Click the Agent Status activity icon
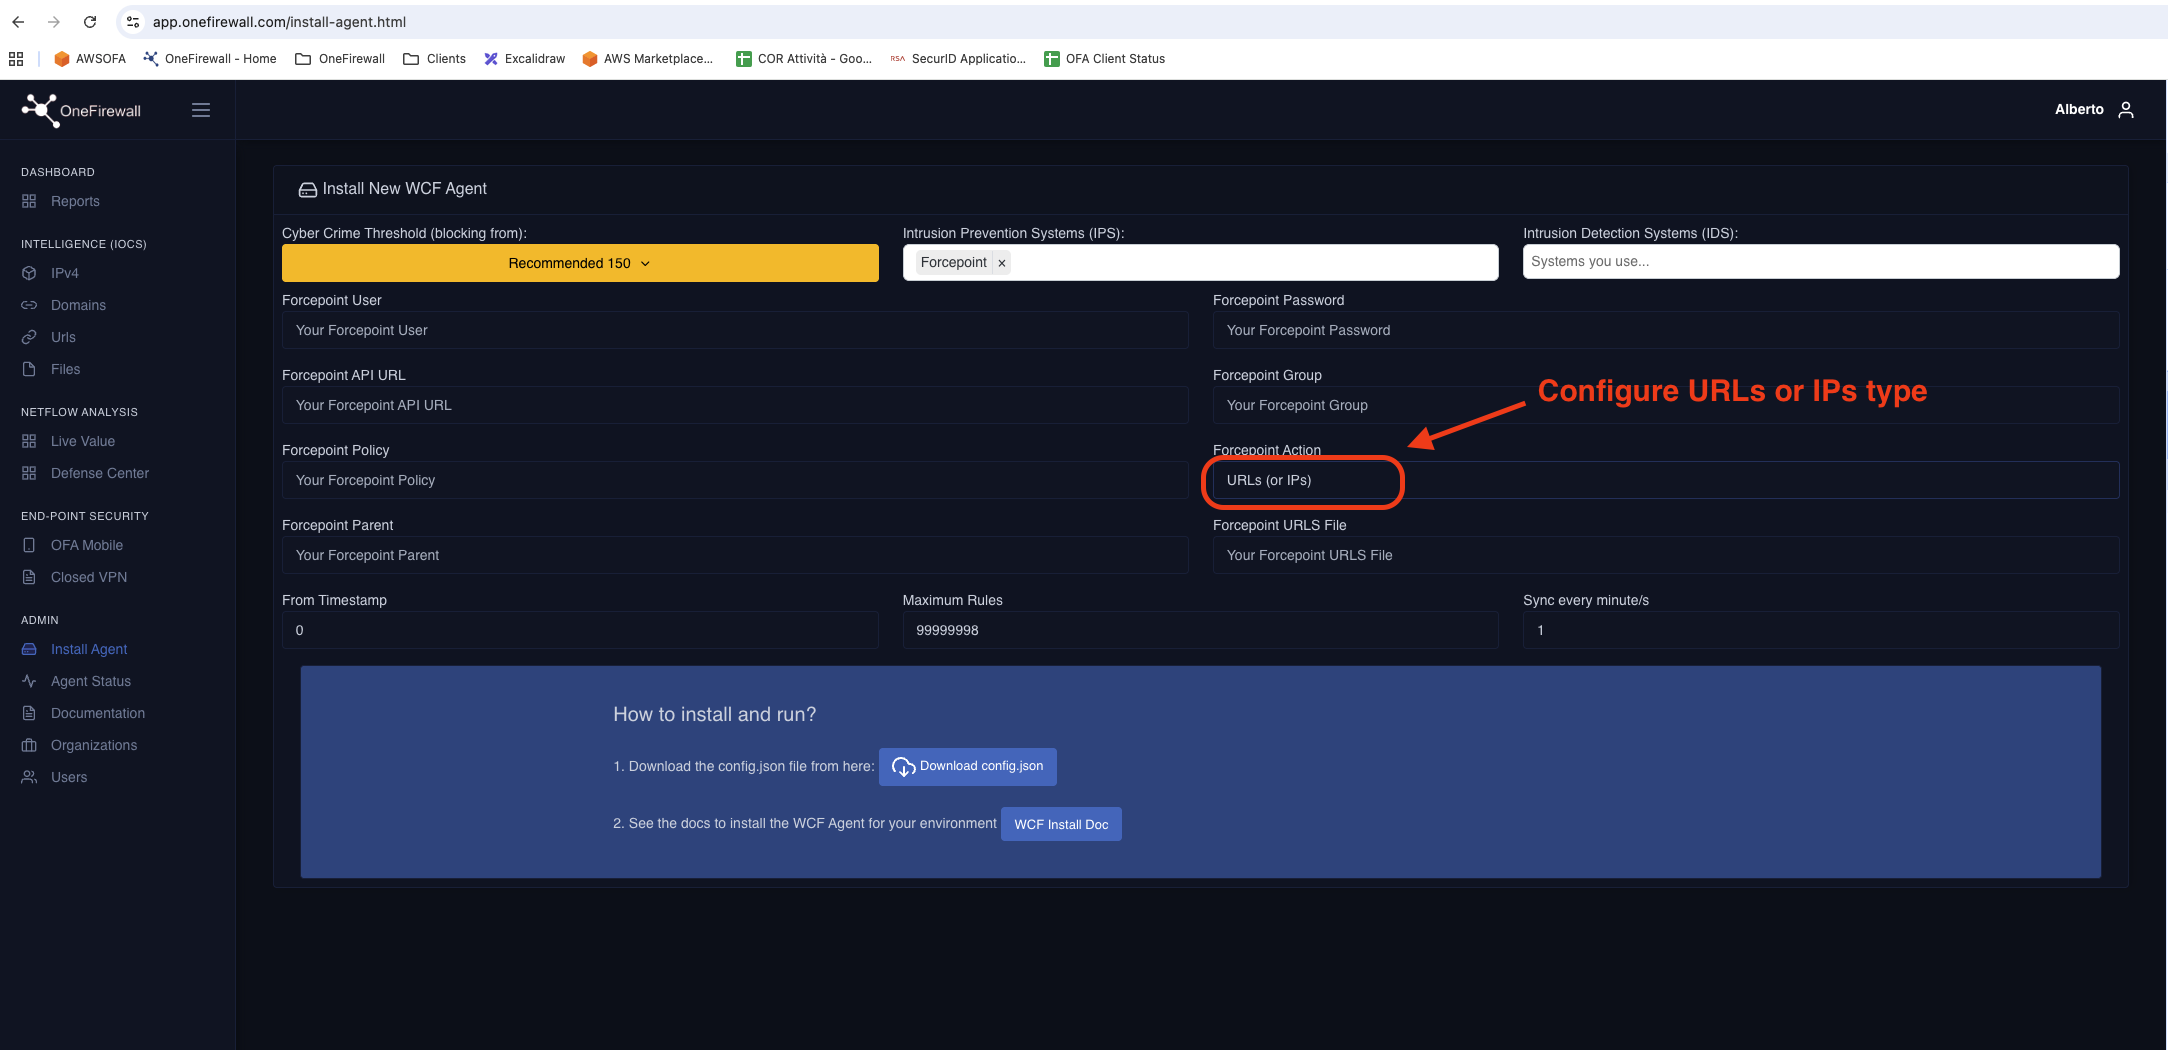 [x=29, y=681]
